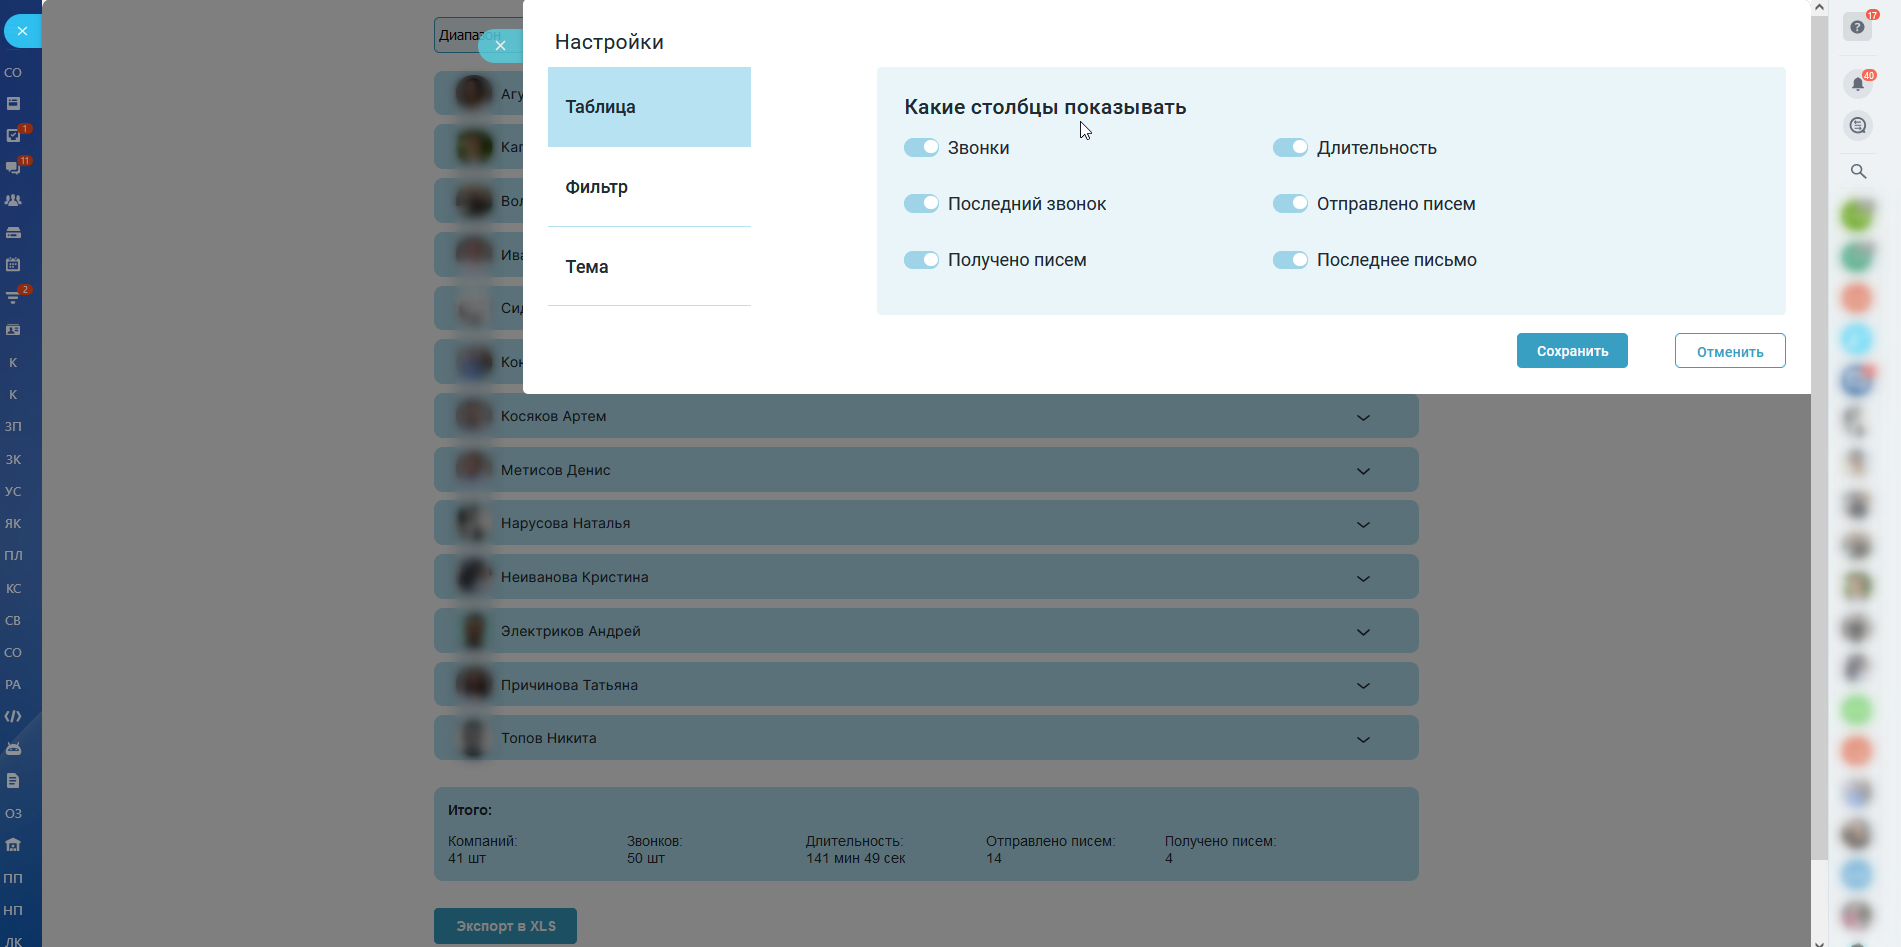Screen dimensions: 1901x947
Task: Open the РА sidebar menu item
Action: click(13, 684)
